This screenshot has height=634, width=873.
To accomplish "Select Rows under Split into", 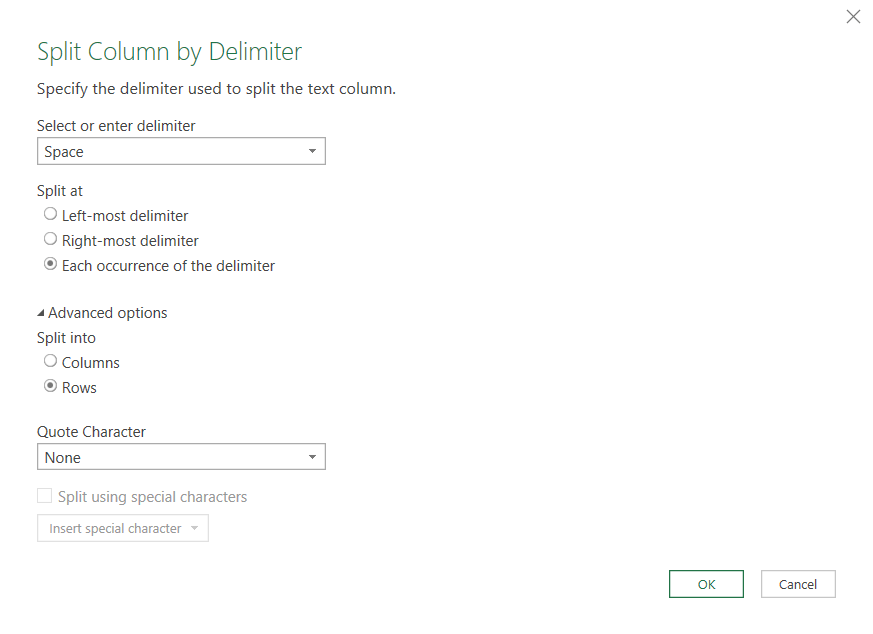I will [50, 387].
